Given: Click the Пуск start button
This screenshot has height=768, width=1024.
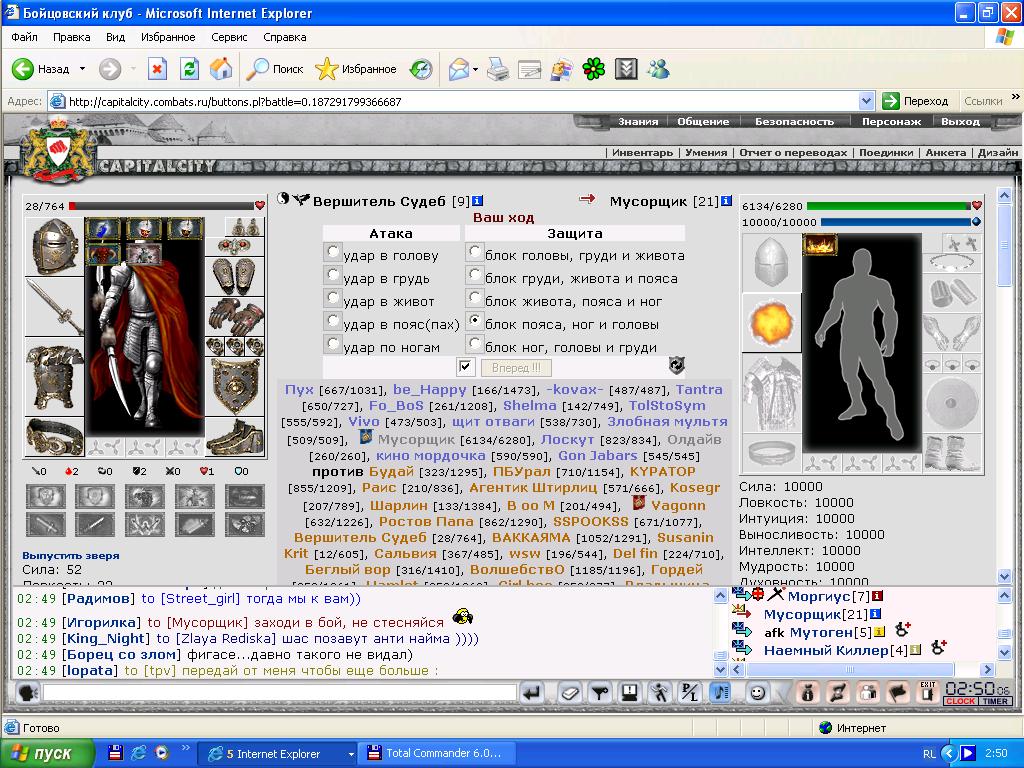Looking at the screenshot, I should coord(46,754).
